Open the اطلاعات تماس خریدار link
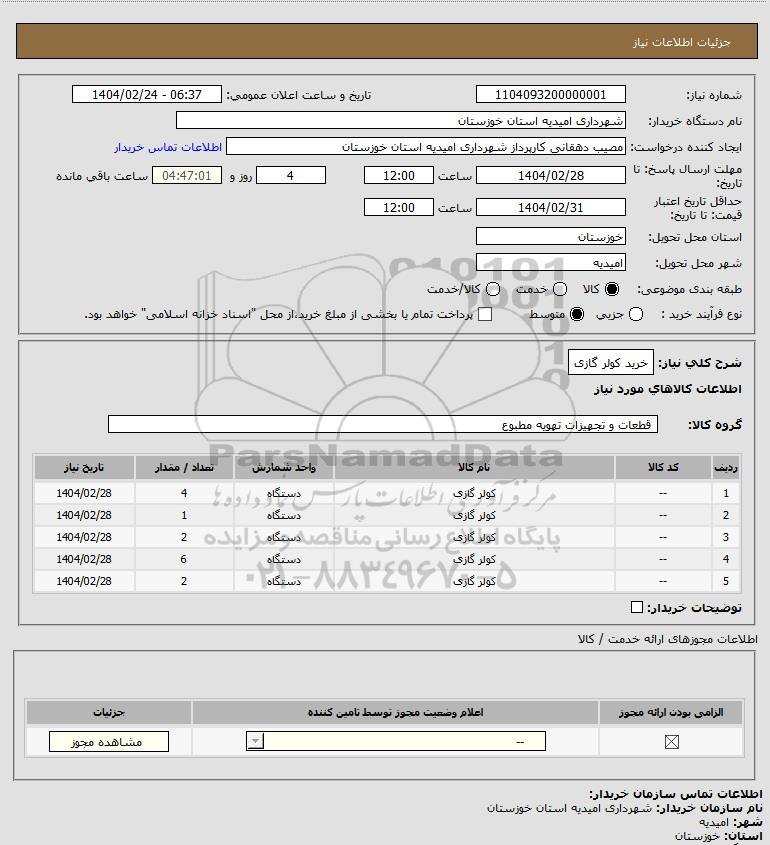This screenshot has width=770, height=845. [x=168, y=147]
